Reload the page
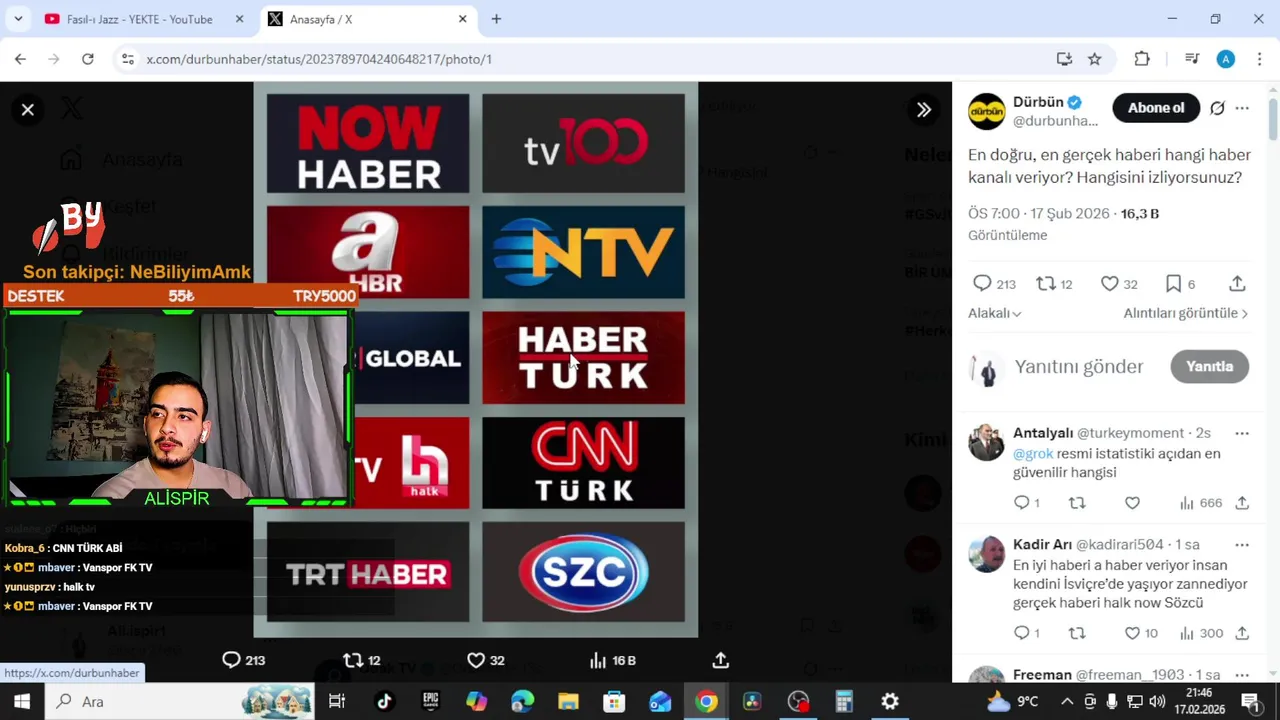This screenshot has height=720, width=1280. click(88, 59)
